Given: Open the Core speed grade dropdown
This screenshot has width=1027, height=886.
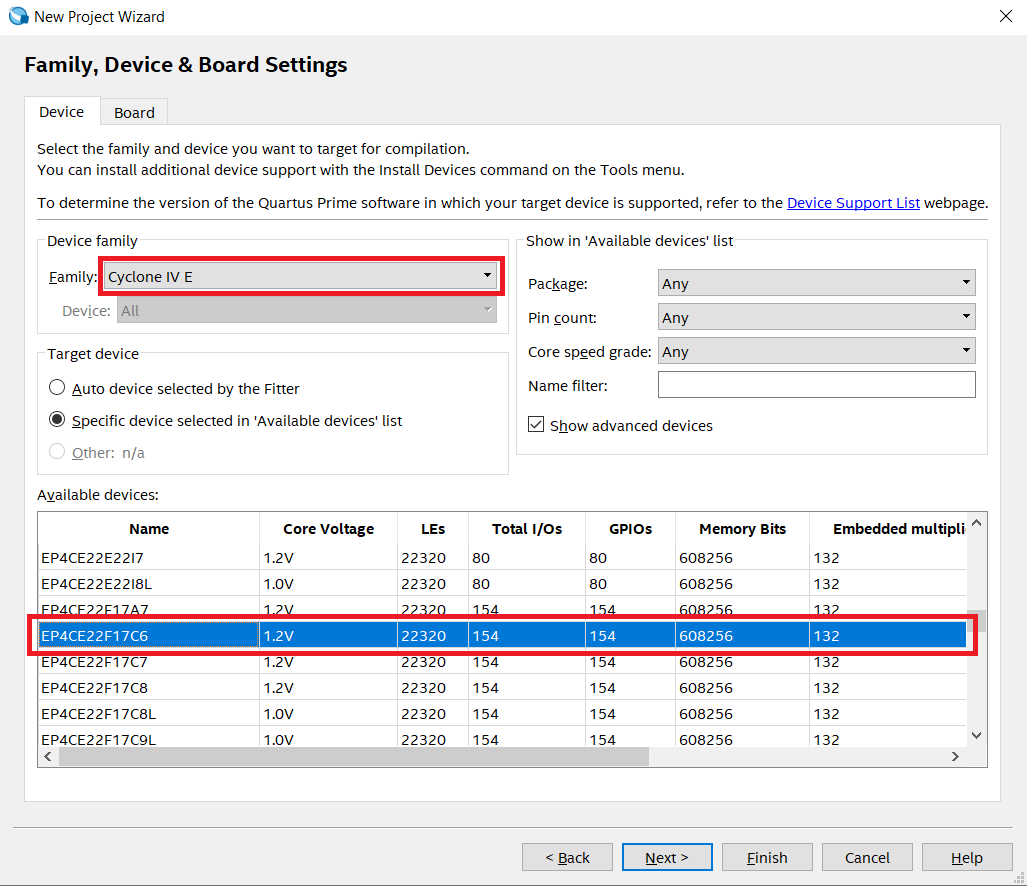Looking at the screenshot, I should [x=816, y=351].
